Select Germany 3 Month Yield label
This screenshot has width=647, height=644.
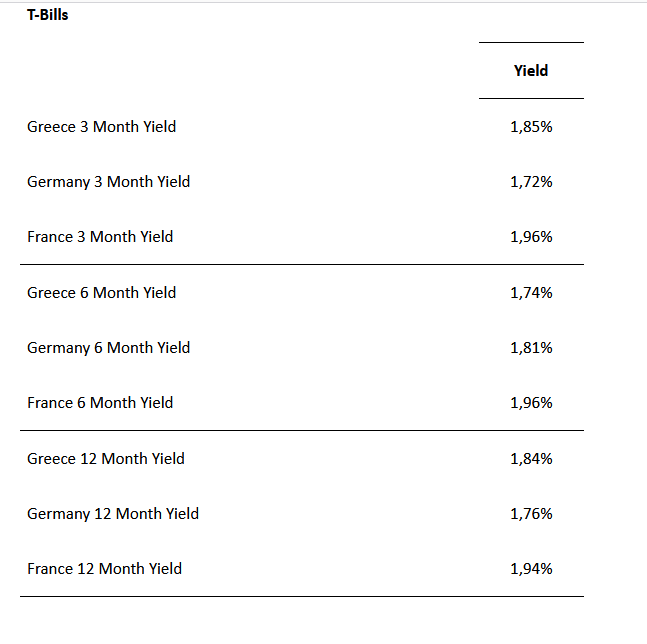click(108, 182)
